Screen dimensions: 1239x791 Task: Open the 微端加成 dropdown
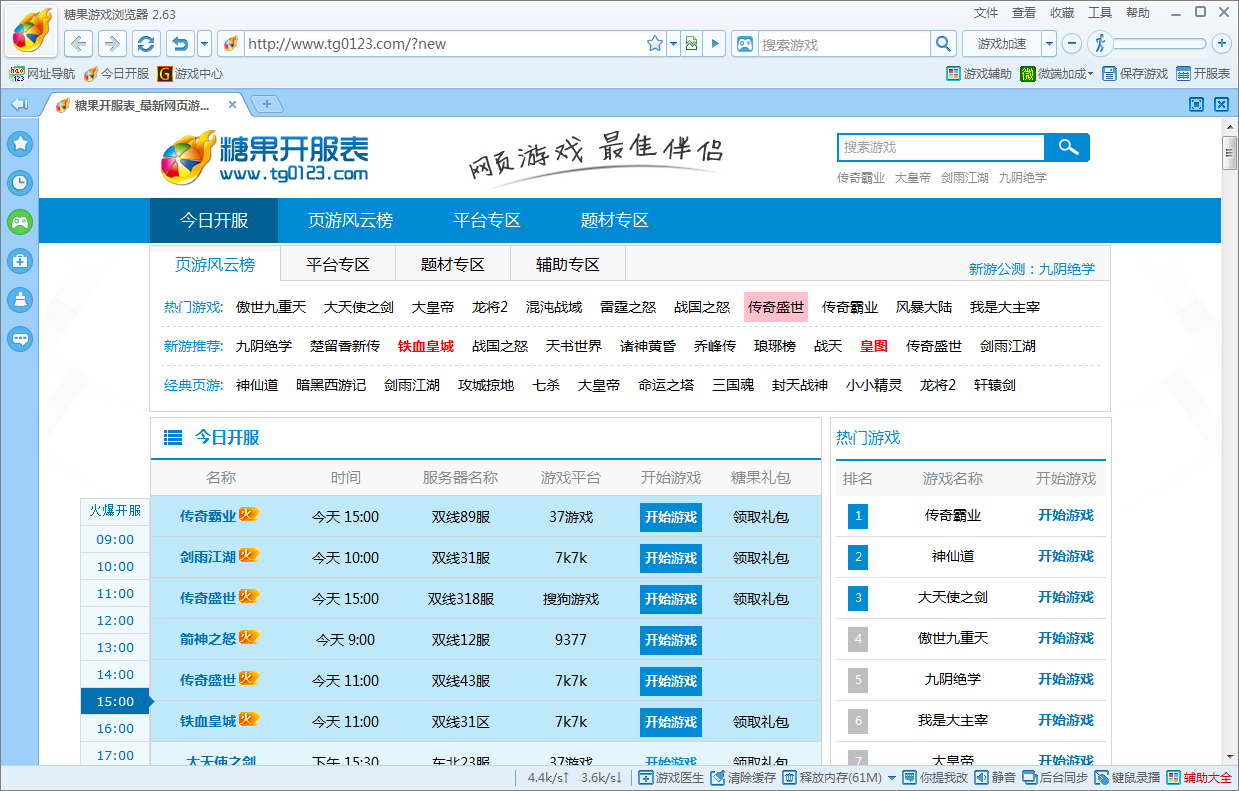1057,74
